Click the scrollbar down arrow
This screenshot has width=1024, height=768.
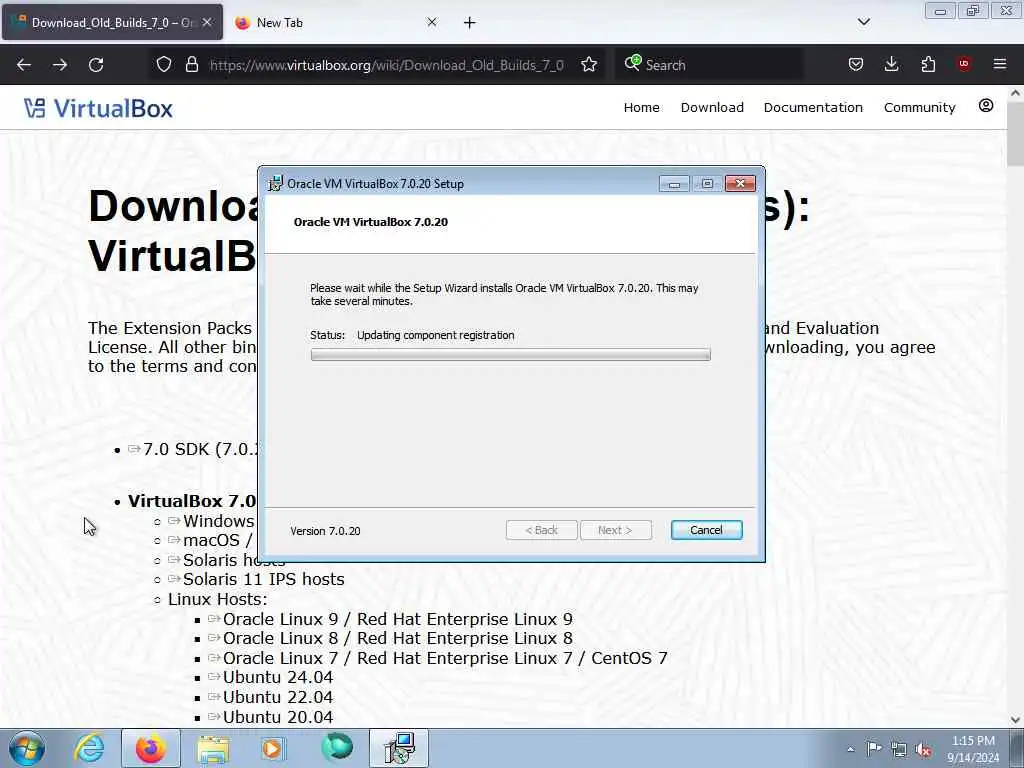pos(1015,720)
